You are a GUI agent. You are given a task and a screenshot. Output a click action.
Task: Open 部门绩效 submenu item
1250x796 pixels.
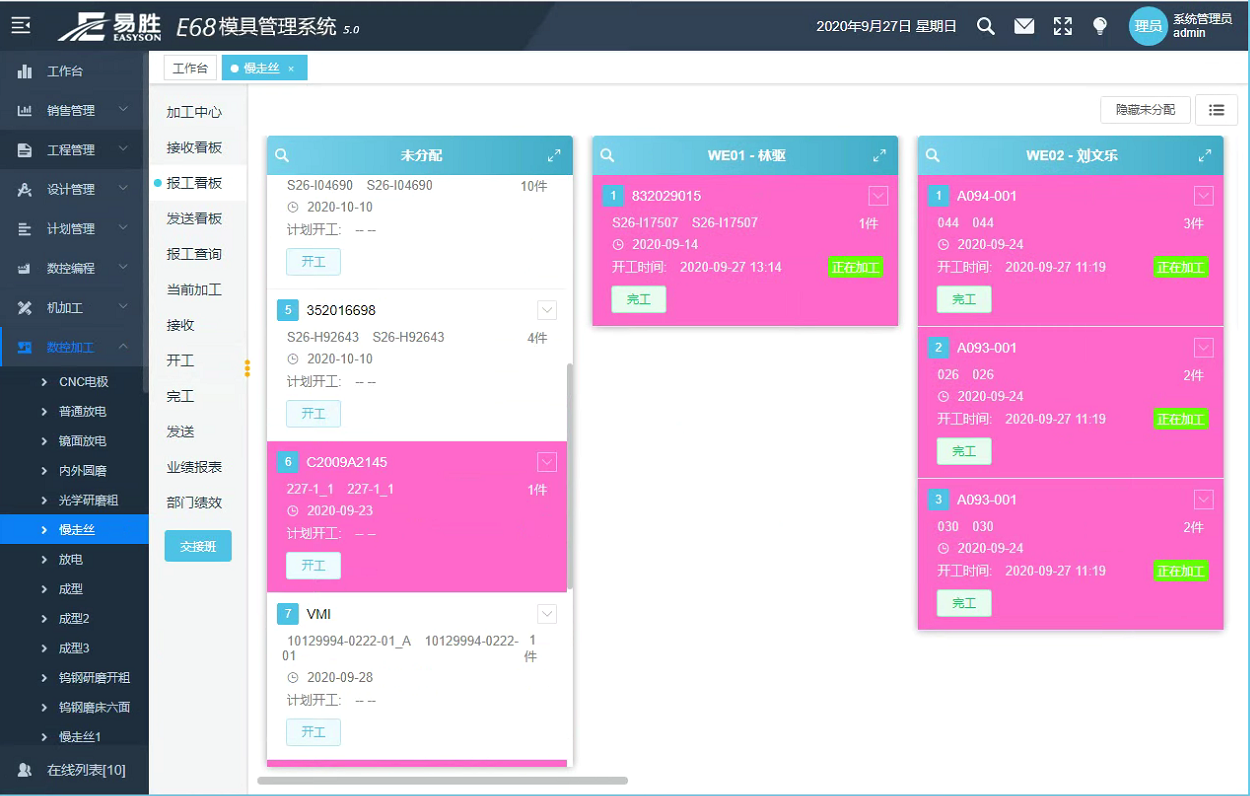[194, 503]
